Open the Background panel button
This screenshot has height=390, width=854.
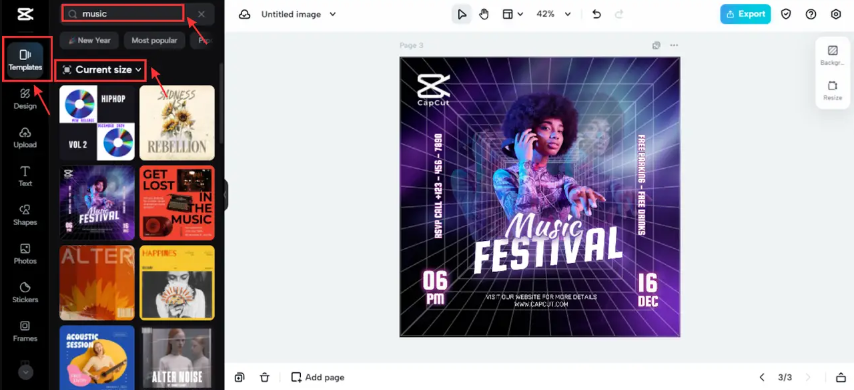[x=832, y=56]
